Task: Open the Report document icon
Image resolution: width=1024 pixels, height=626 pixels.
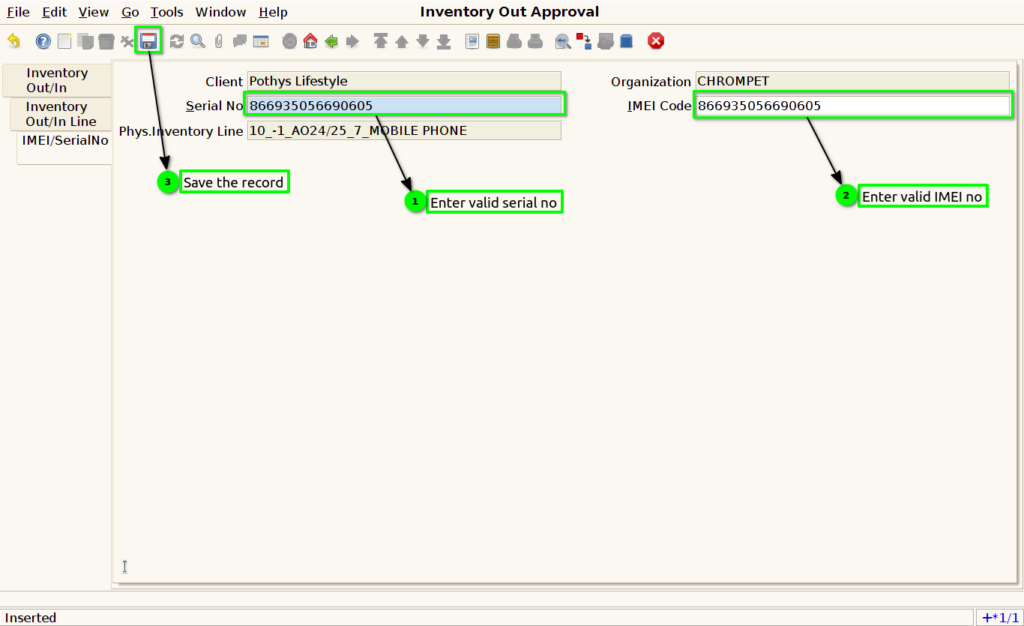Action: pos(472,41)
